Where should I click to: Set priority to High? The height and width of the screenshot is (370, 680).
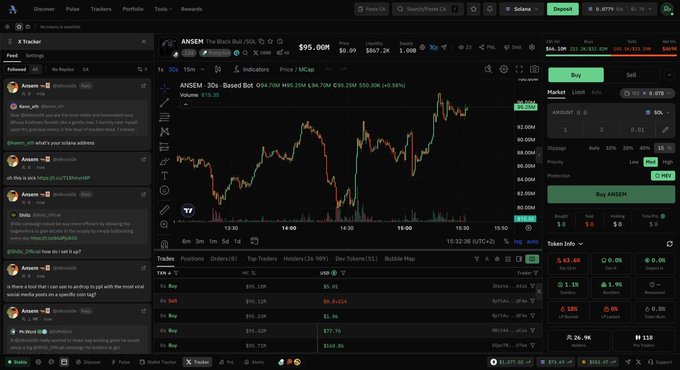667,162
